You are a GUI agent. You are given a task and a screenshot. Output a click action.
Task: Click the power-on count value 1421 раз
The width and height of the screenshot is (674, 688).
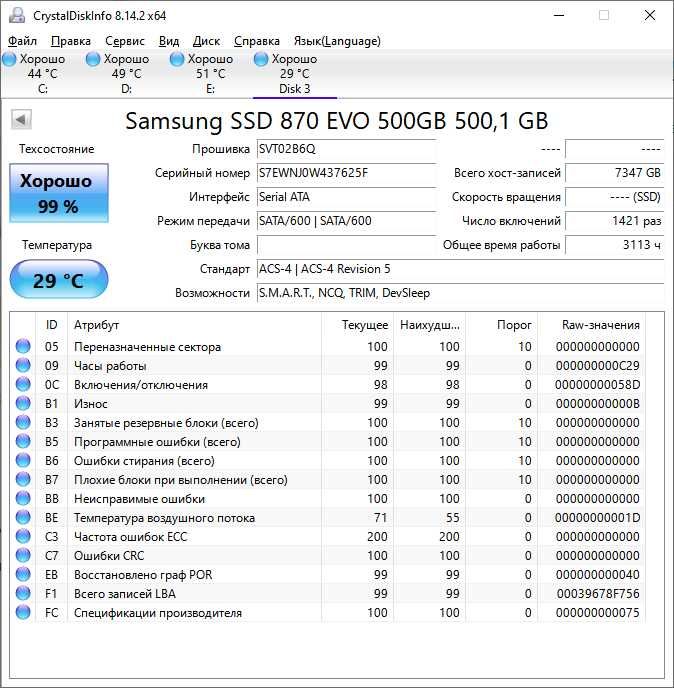coord(614,221)
